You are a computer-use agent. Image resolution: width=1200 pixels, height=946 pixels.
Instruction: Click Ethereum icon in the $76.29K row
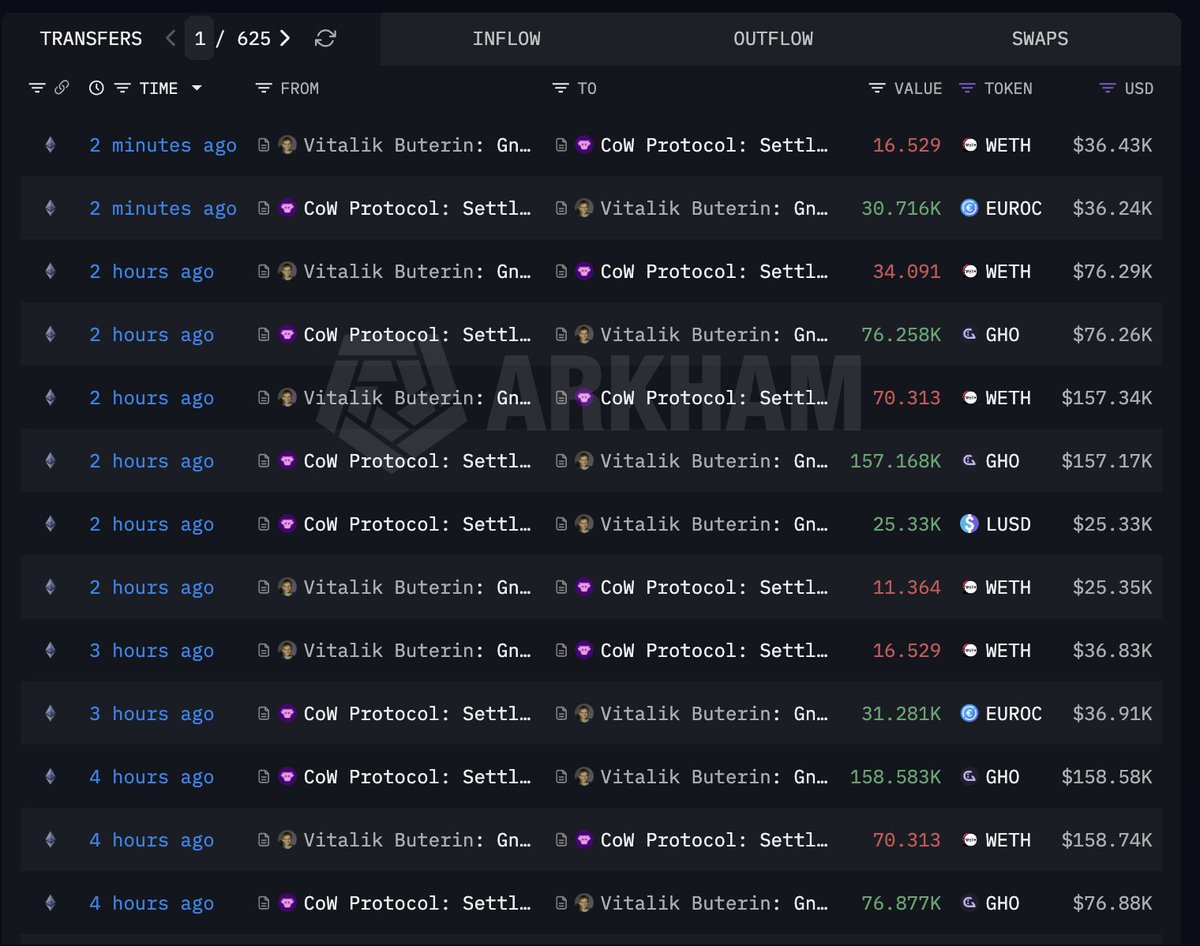pyautogui.click(x=50, y=271)
